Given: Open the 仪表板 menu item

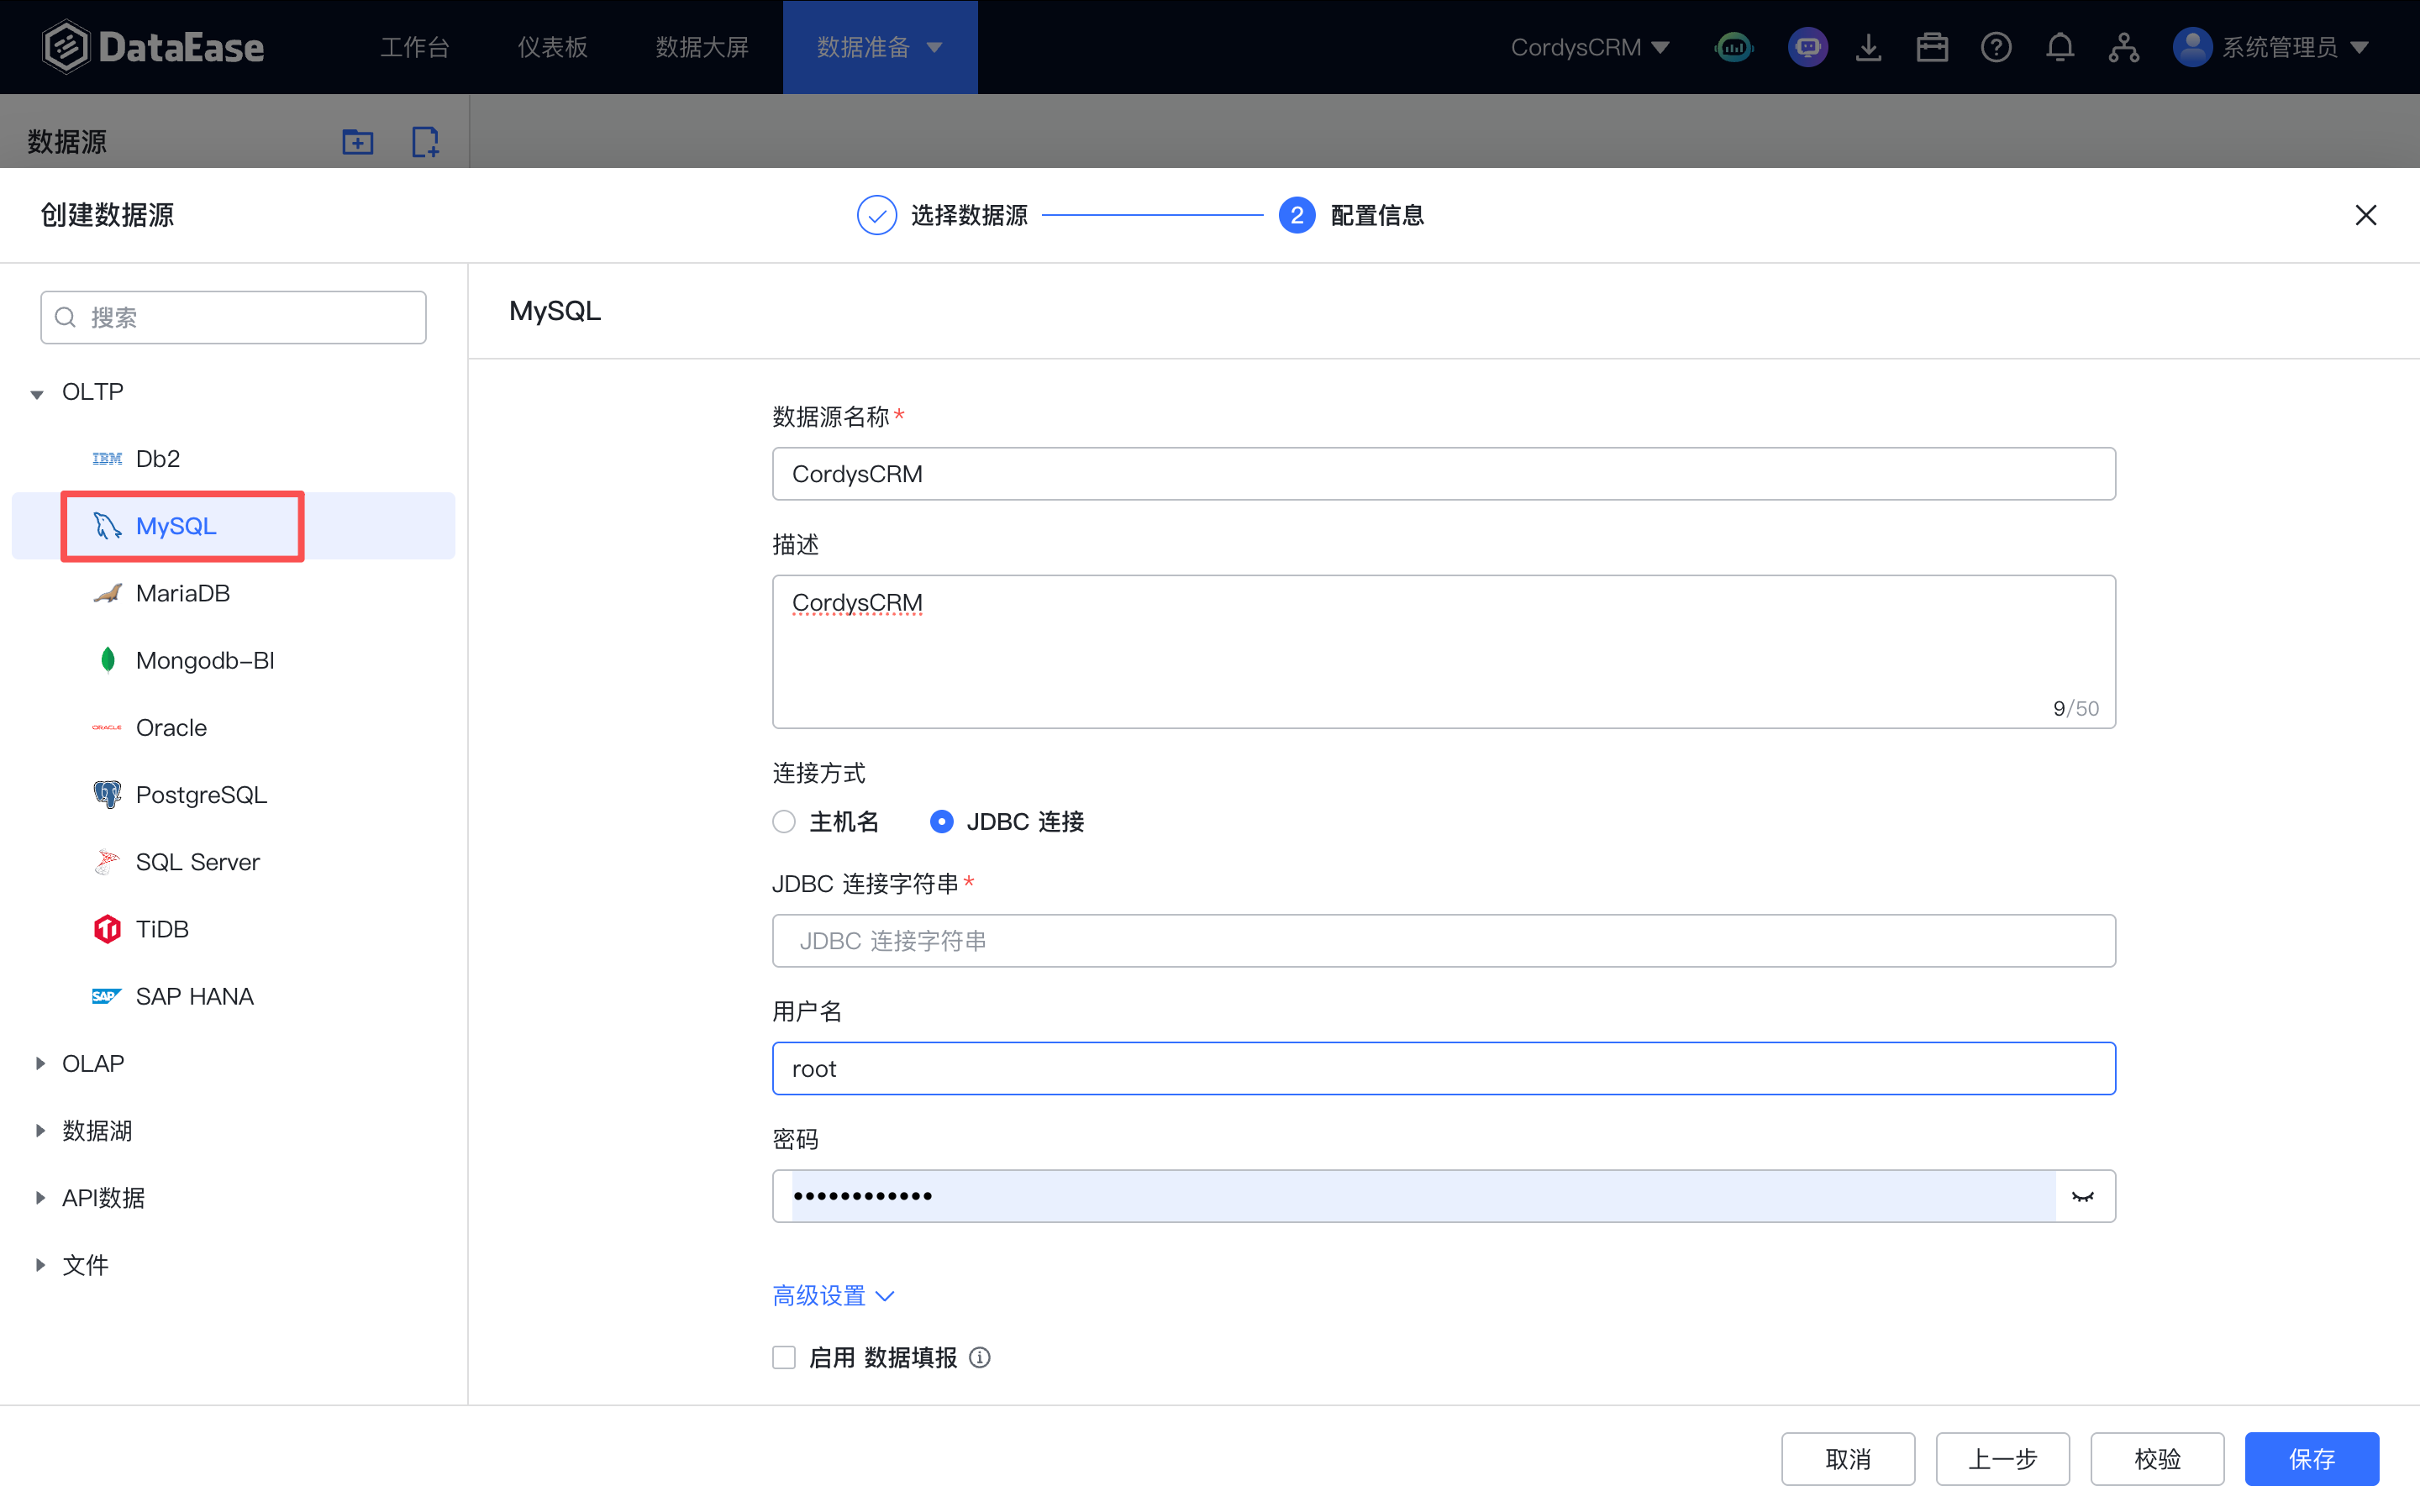Looking at the screenshot, I should [552, 47].
